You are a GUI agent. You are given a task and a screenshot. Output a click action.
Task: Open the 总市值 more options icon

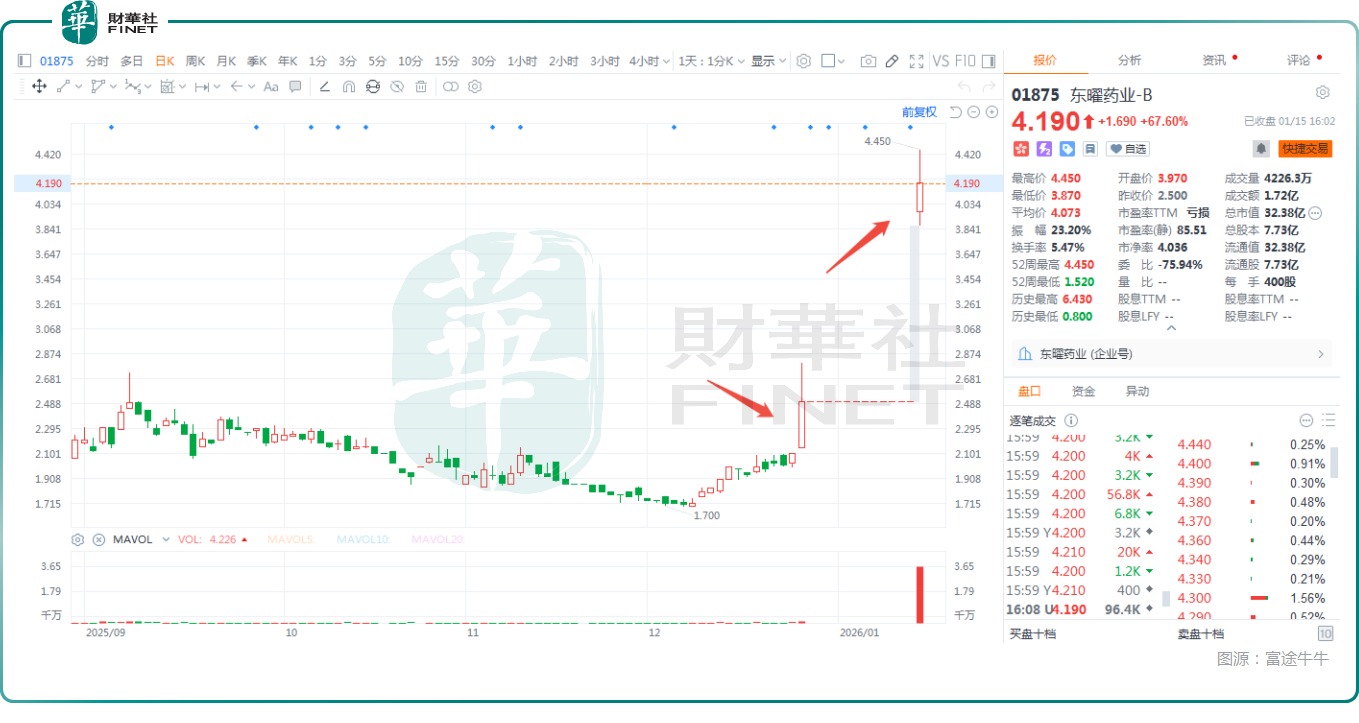coord(1316,213)
